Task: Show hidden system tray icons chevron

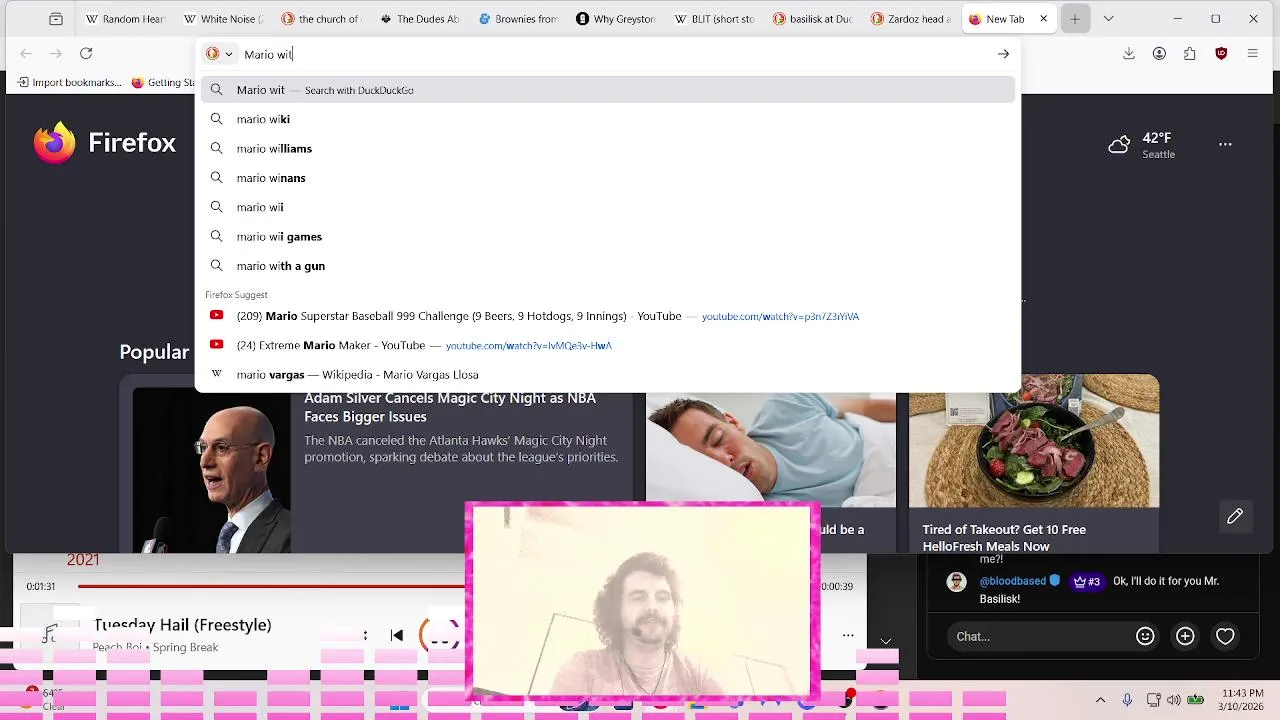Action: [1100, 700]
